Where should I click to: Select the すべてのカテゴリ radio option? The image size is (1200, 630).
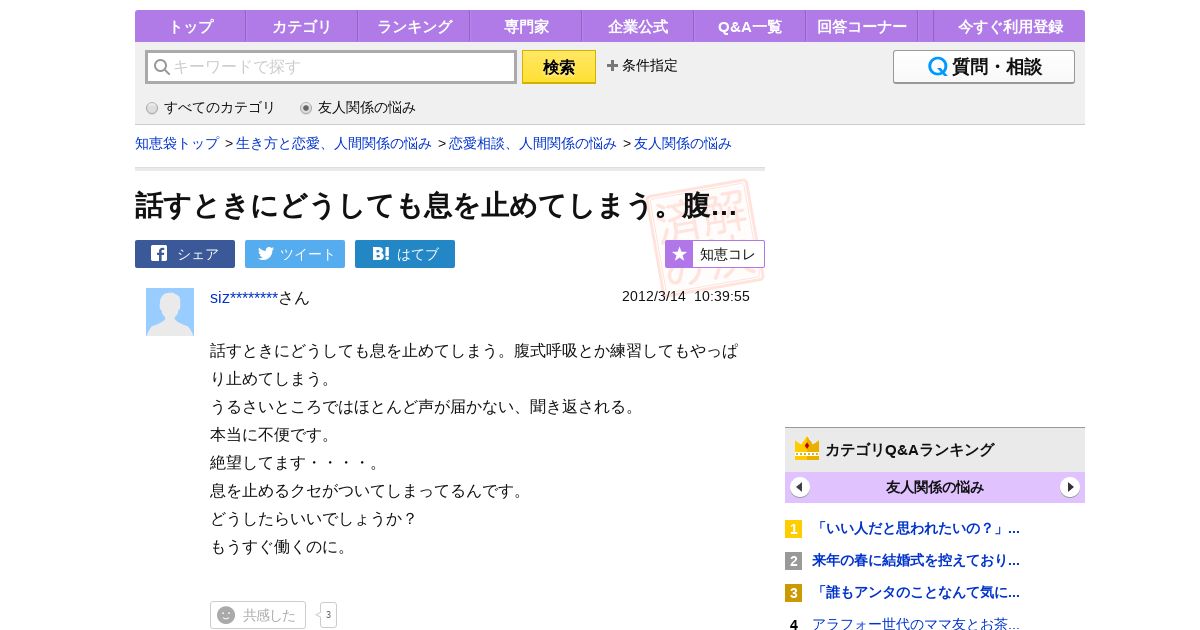click(x=211, y=108)
